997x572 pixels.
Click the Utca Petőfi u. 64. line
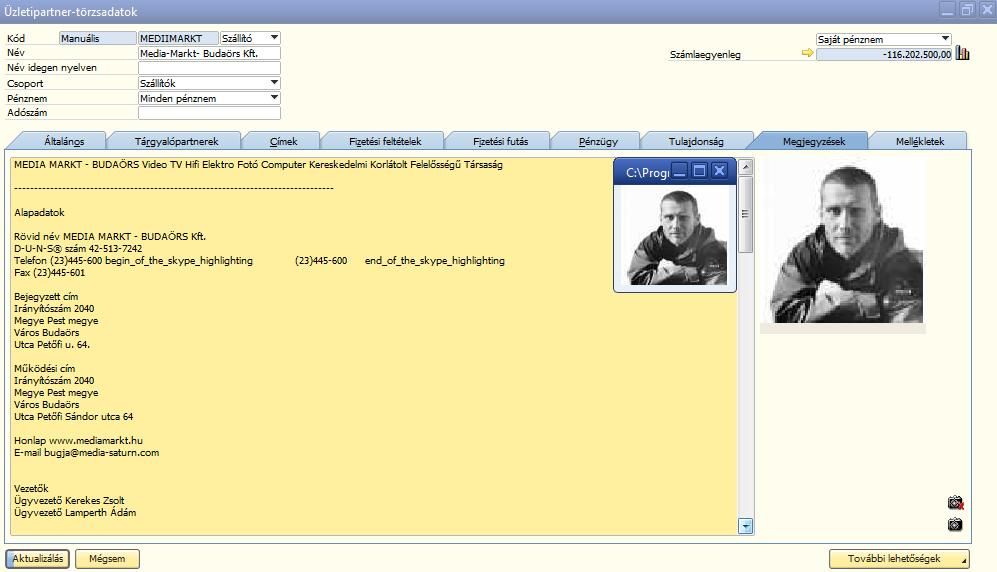pos(52,344)
